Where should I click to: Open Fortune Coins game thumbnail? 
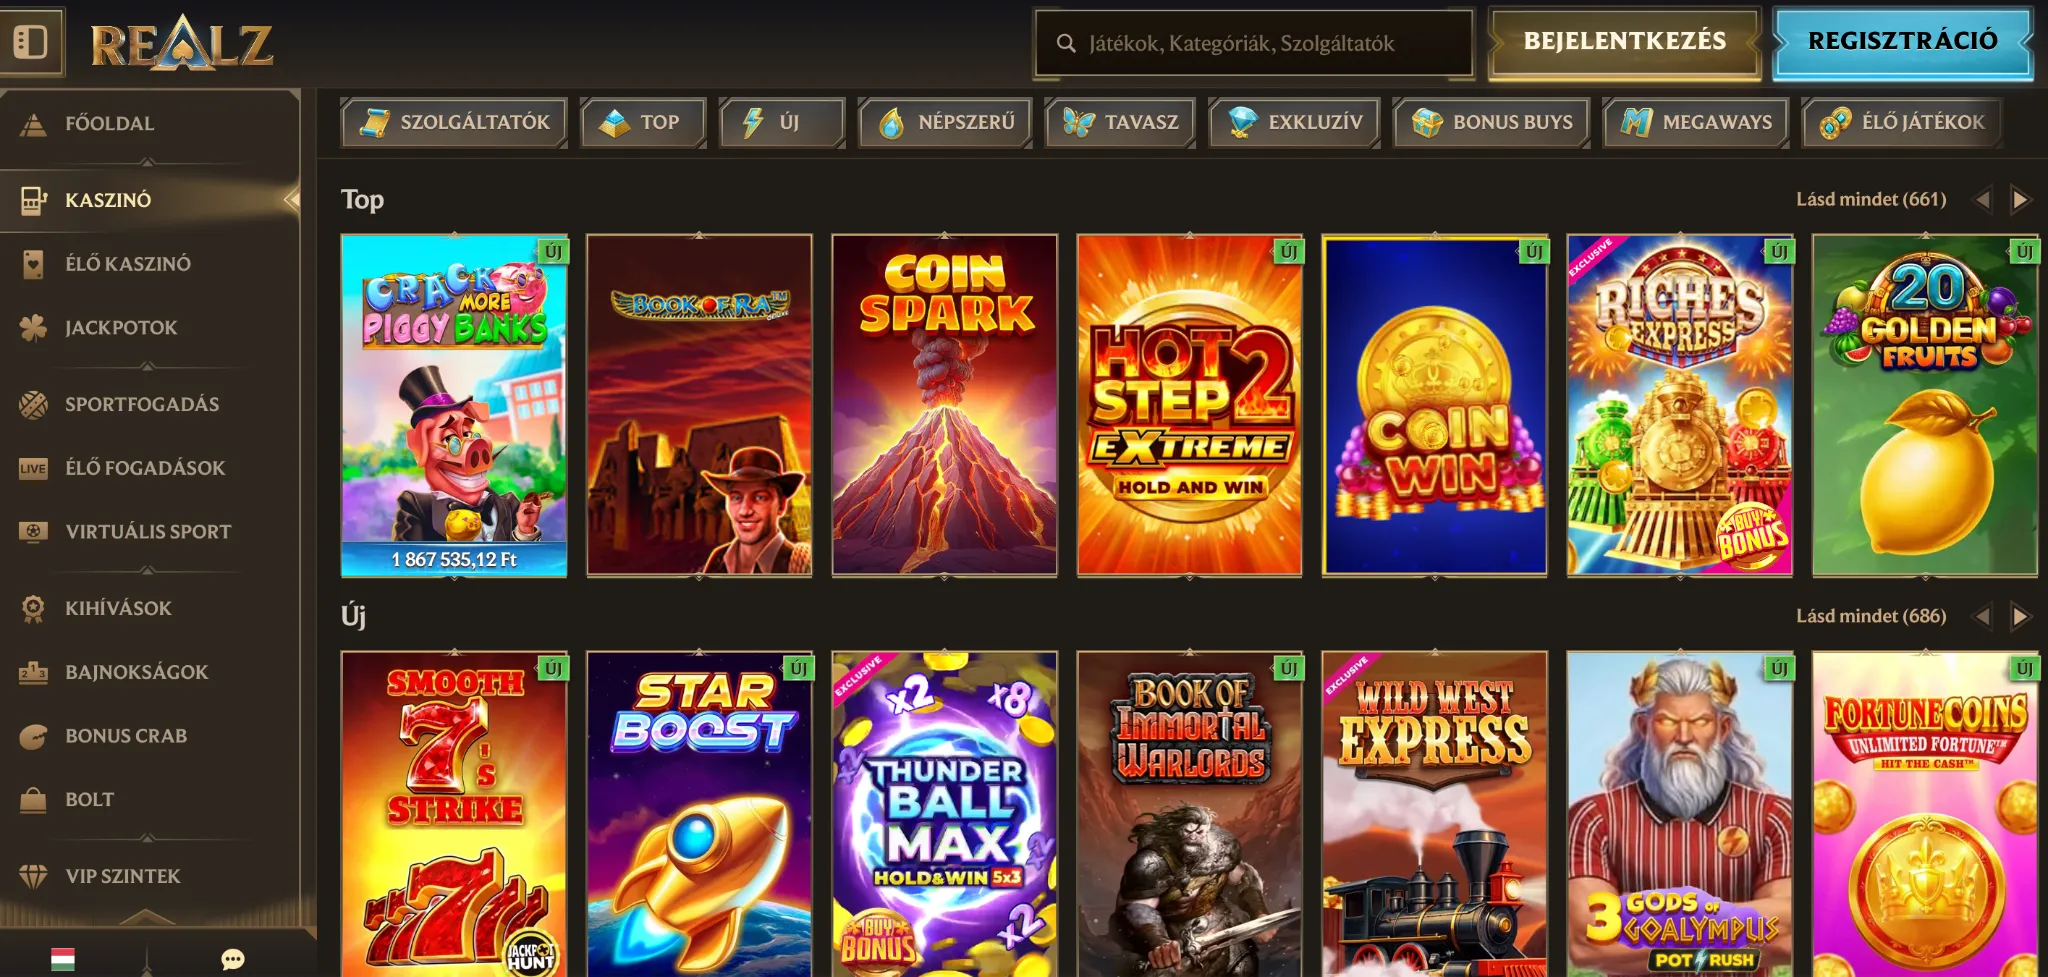click(1925, 814)
